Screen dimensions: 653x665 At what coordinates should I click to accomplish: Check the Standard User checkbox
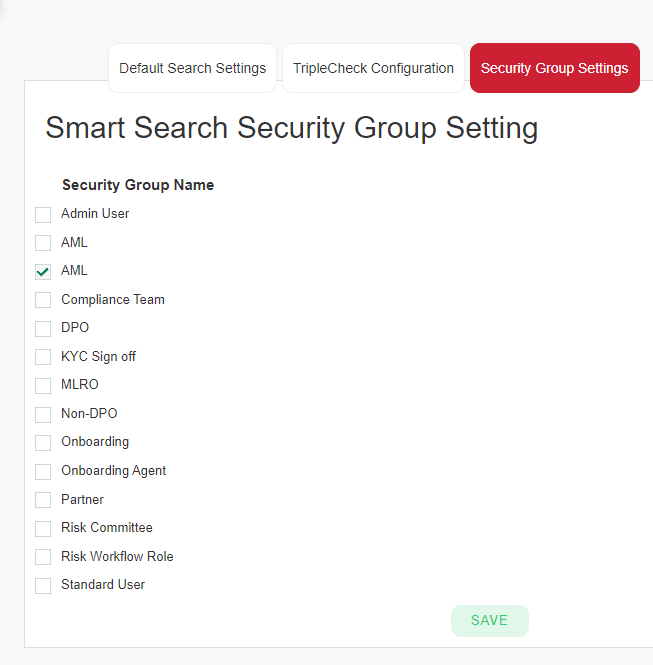click(x=43, y=586)
